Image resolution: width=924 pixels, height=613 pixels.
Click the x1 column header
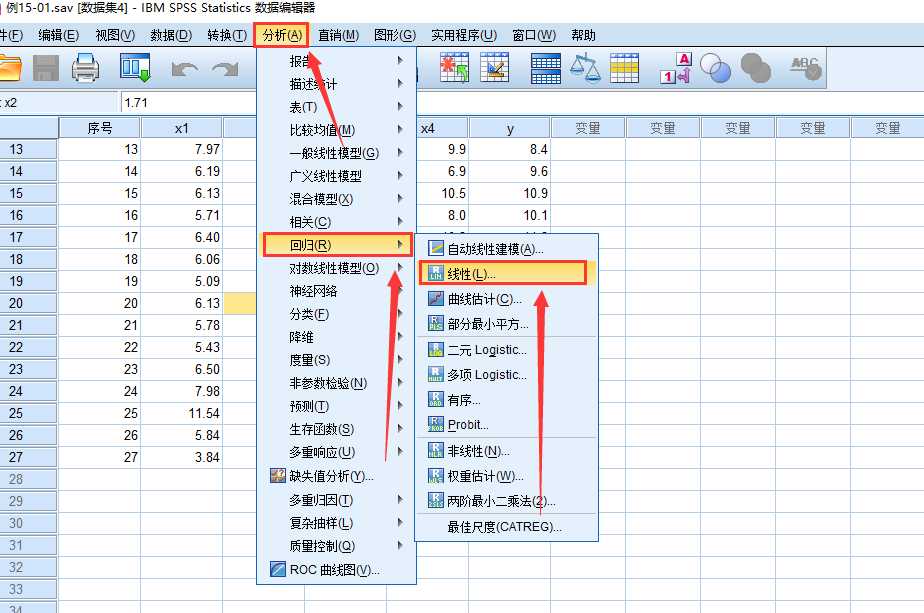click(x=182, y=128)
